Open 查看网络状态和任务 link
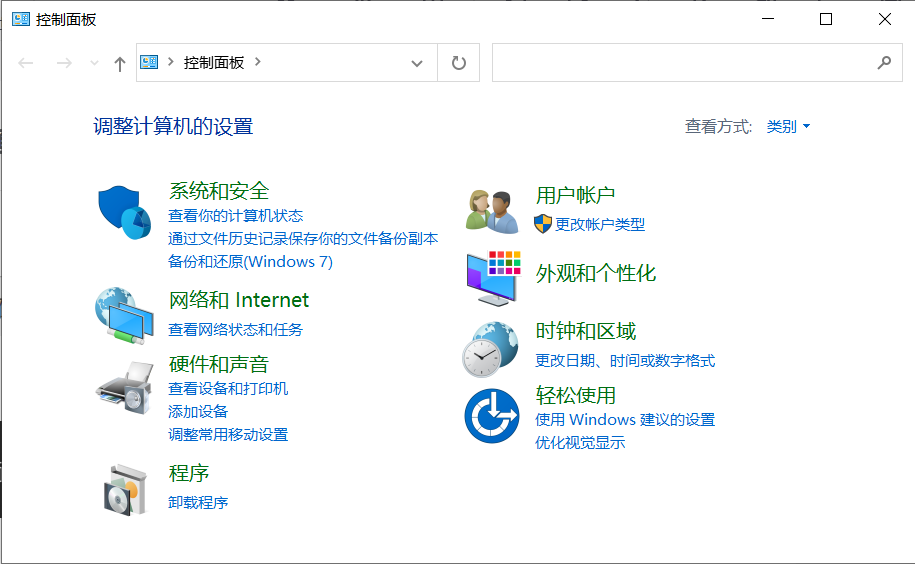Image resolution: width=915 pixels, height=564 pixels. [x=236, y=330]
